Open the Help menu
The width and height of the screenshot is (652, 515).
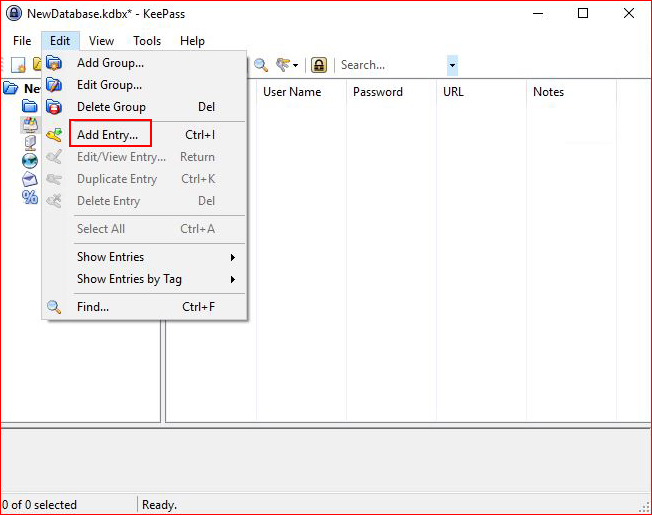(192, 41)
